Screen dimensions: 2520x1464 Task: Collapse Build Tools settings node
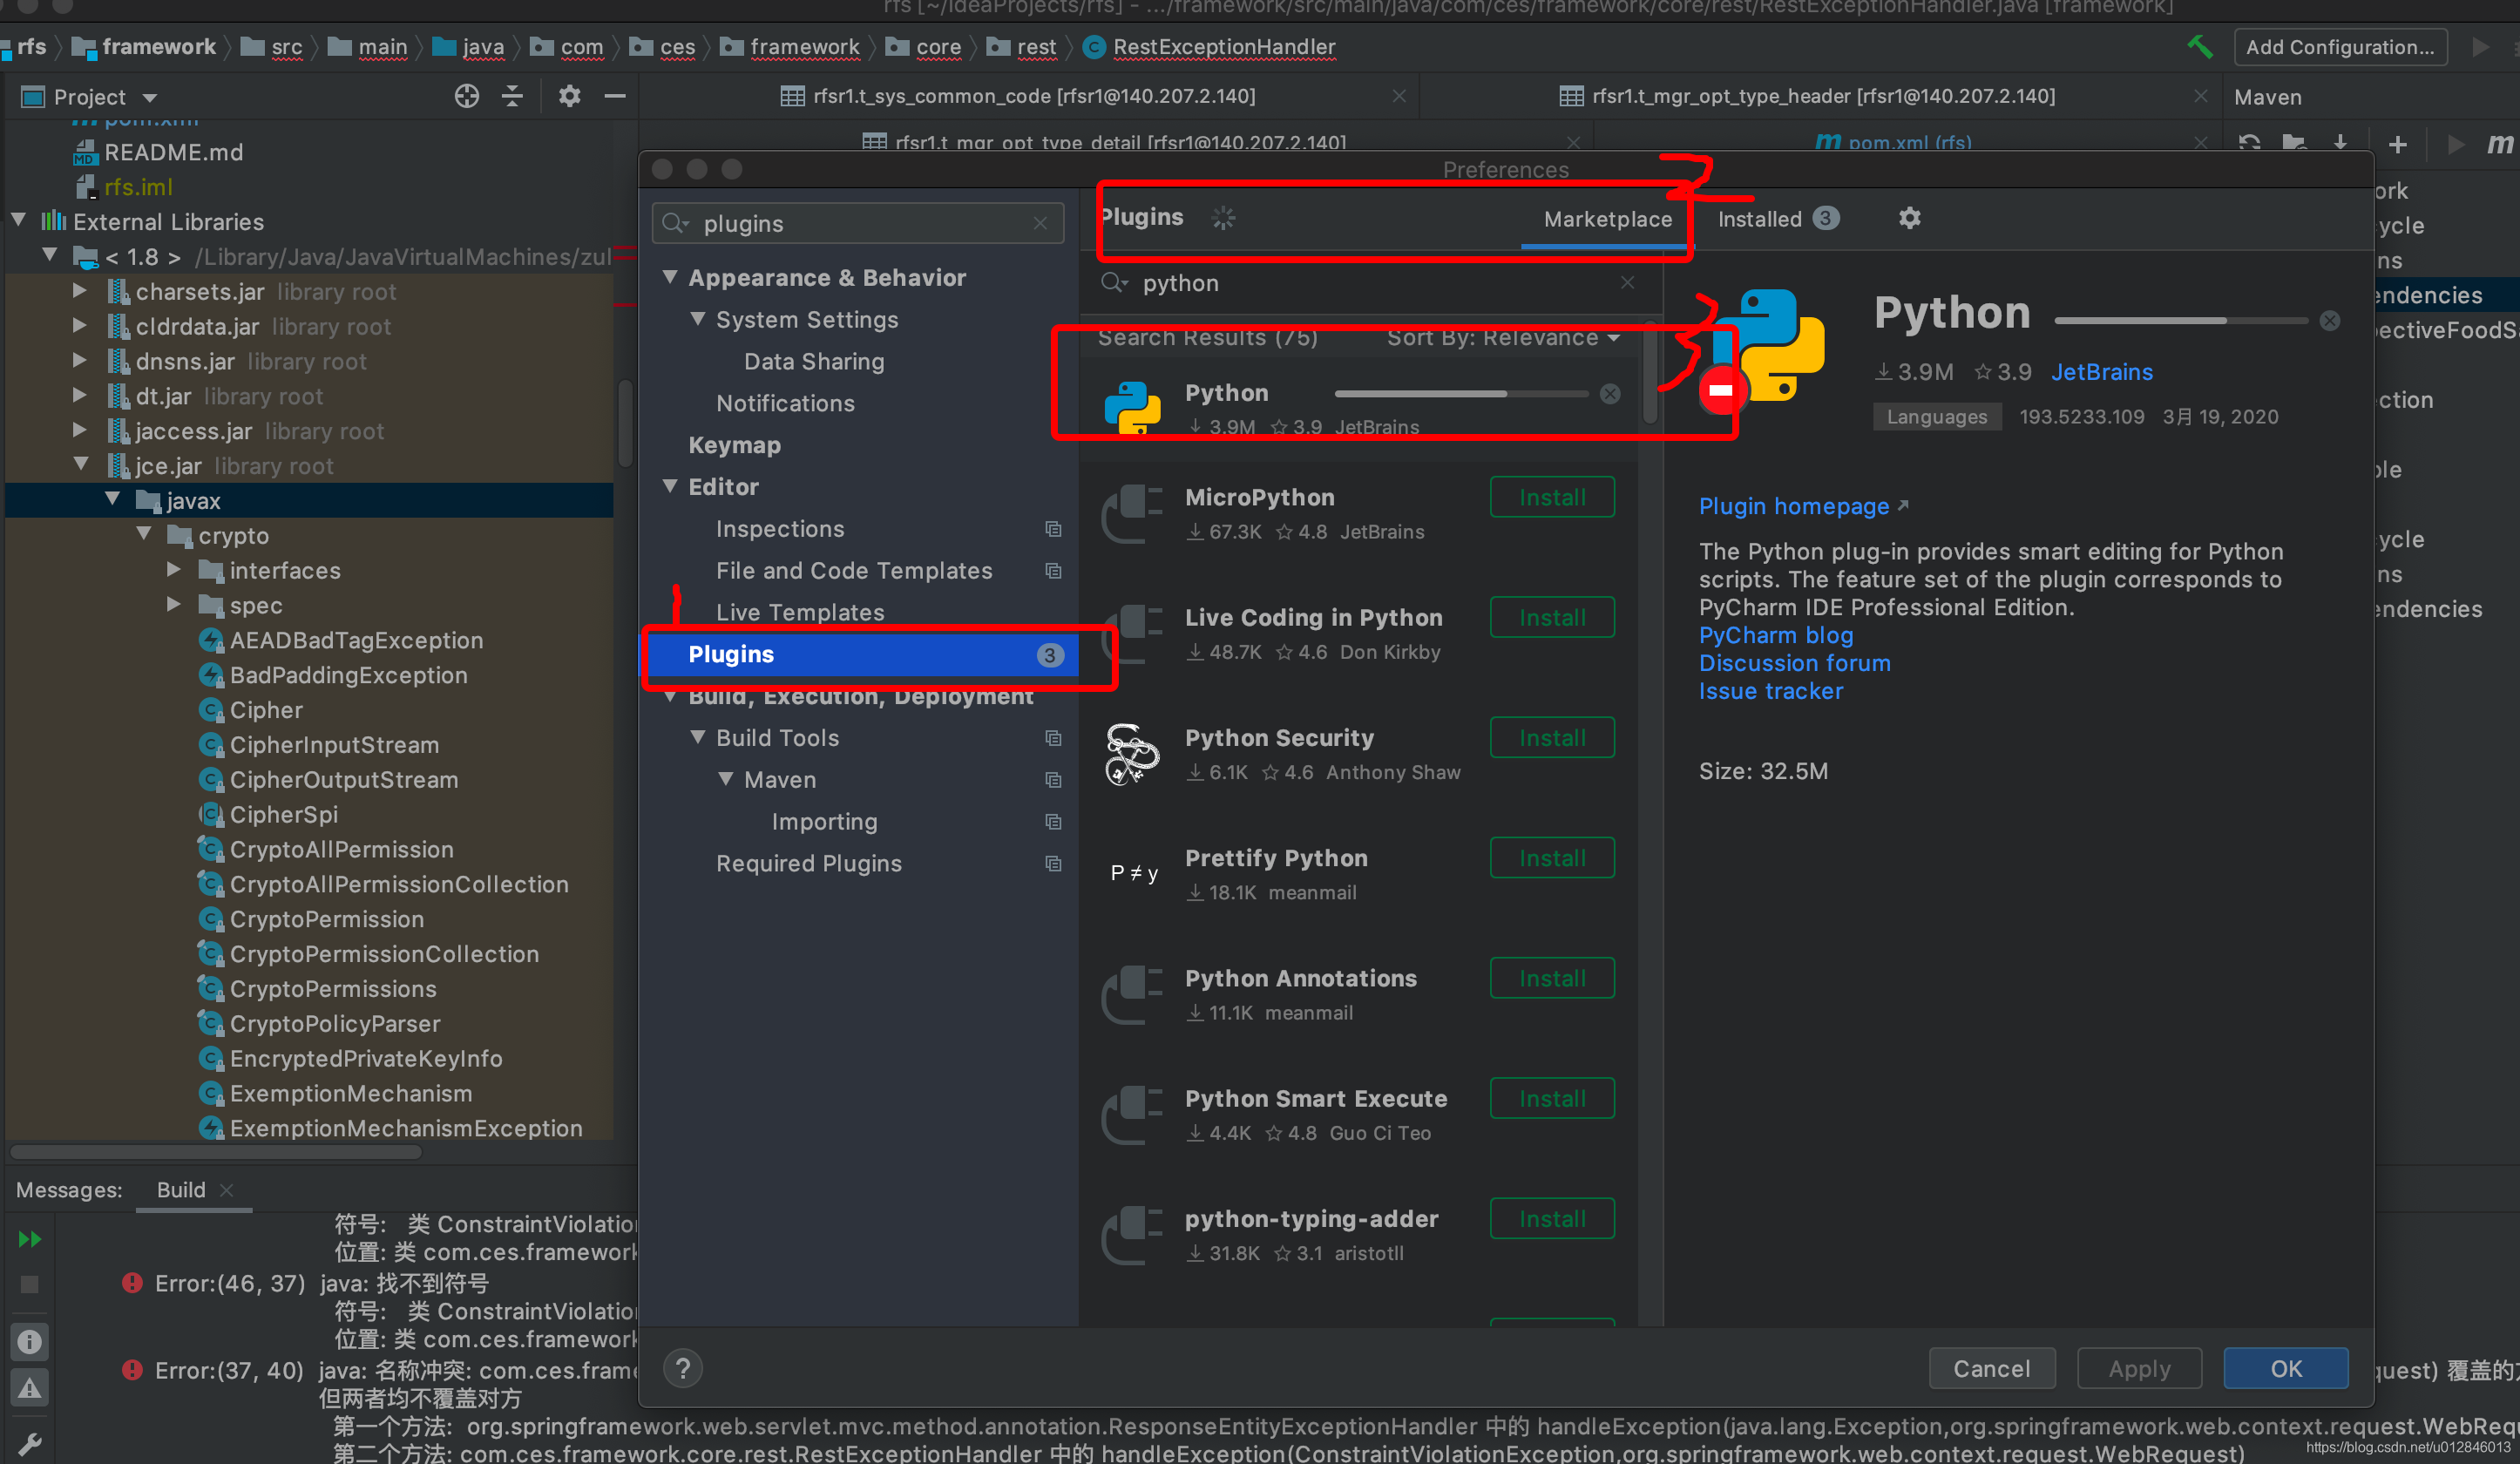pos(698,737)
